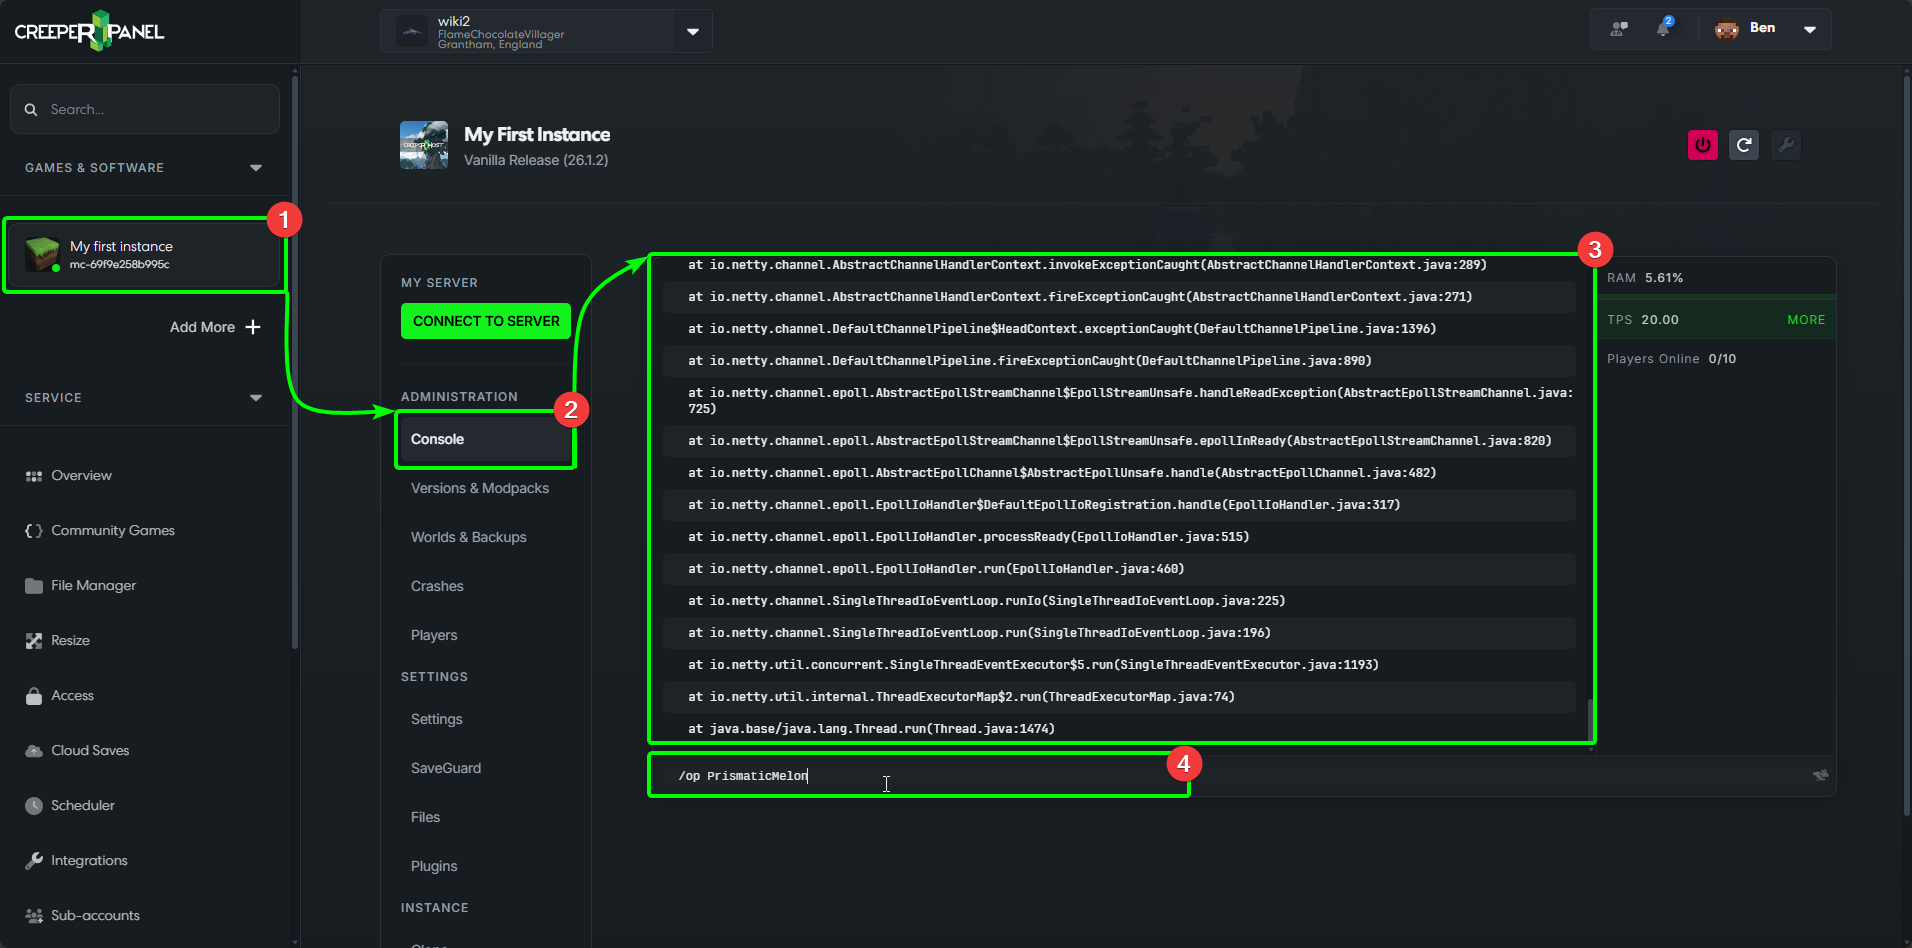Click the grass block instance icon
The width and height of the screenshot is (1912, 948).
click(x=42, y=254)
